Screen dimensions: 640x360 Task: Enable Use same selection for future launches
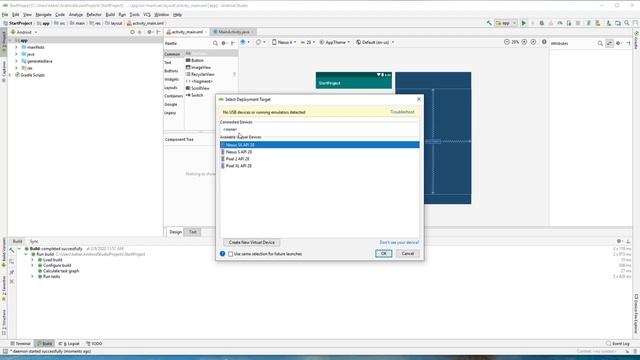pyautogui.click(x=231, y=254)
